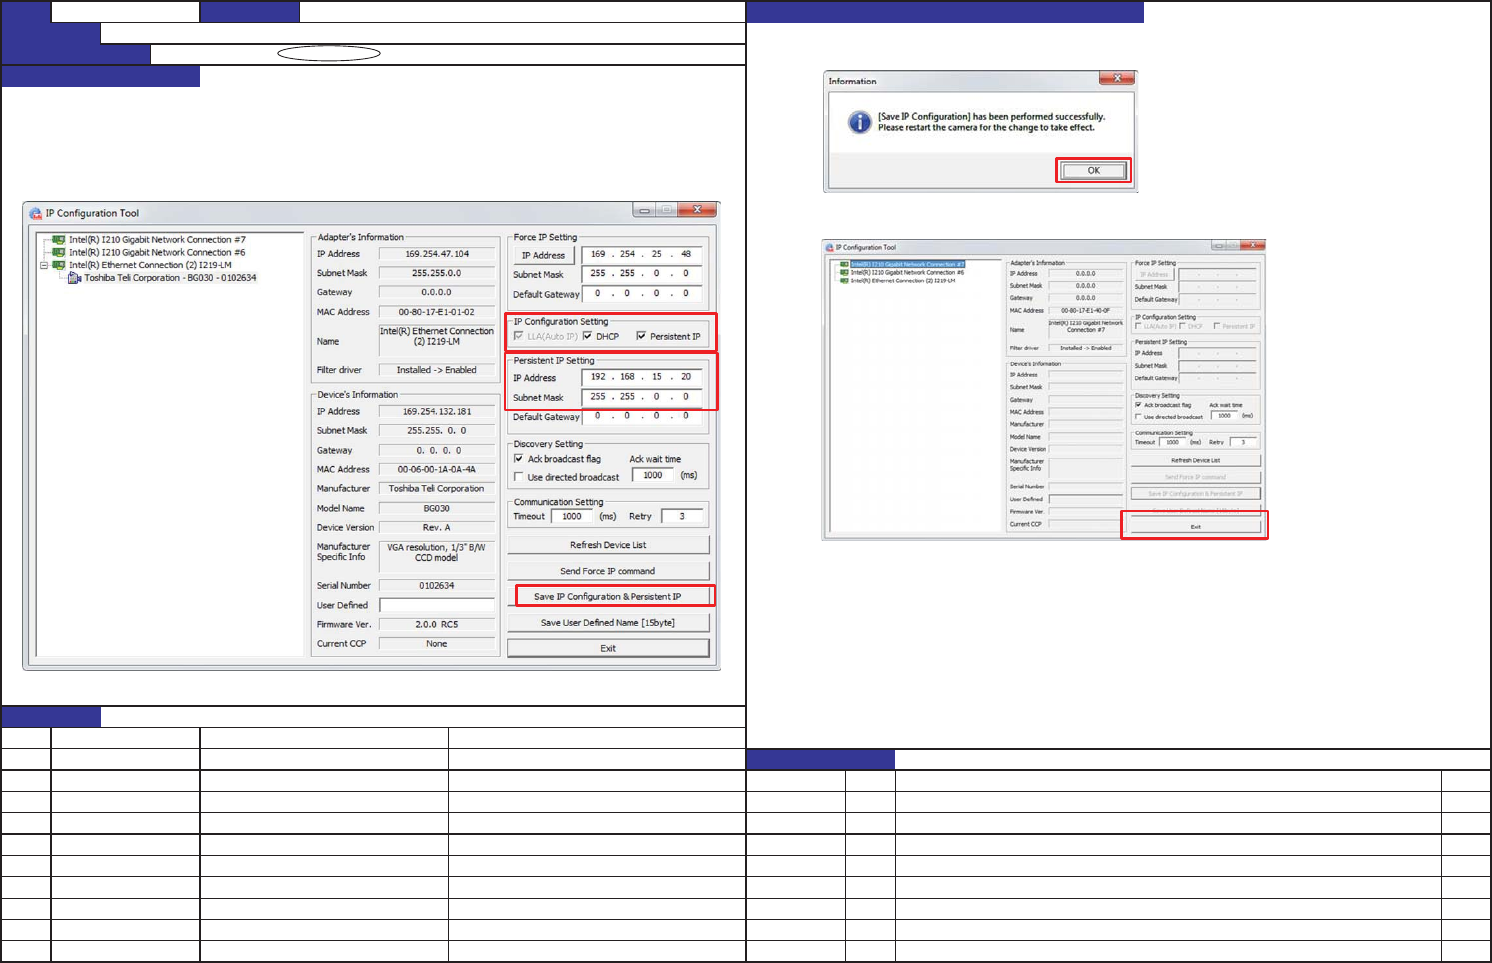Click the adapter icon beside Ethernet Connection (2) in the large window

pyautogui.click(x=59, y=265)
